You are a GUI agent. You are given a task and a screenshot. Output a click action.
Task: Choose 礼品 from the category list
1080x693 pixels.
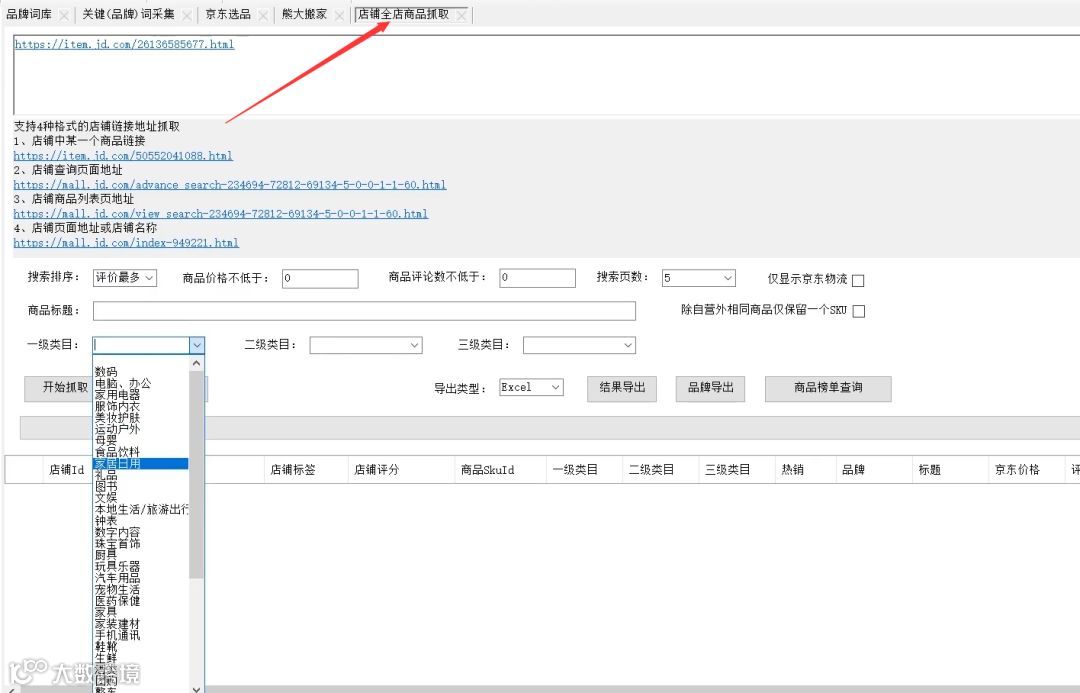point(106,475)
